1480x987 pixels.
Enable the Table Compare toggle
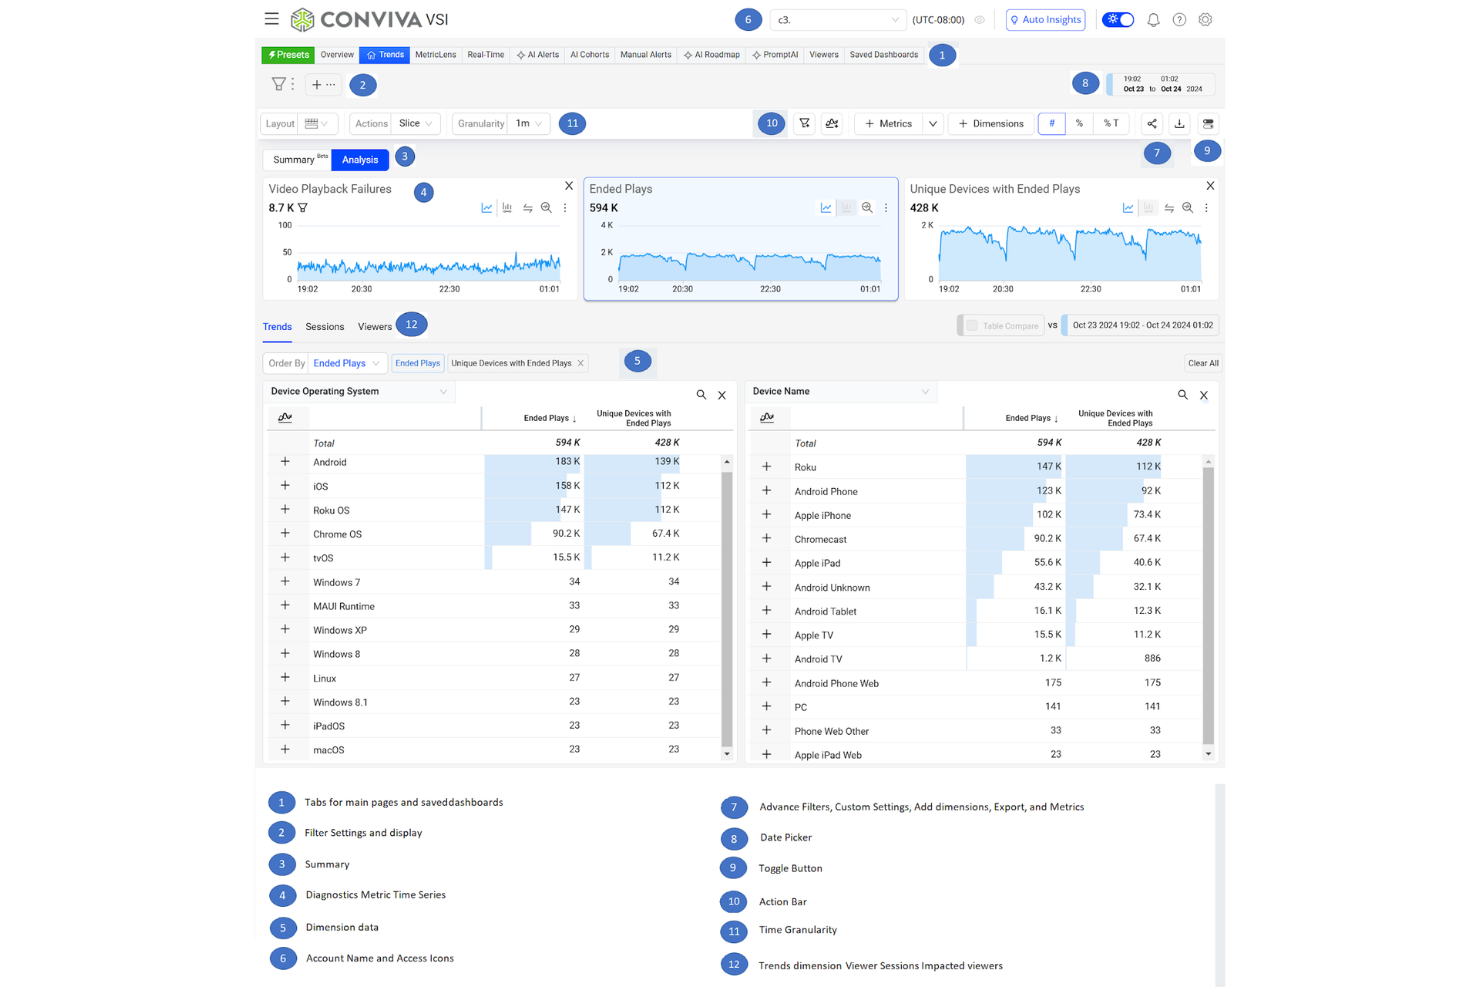970,325
